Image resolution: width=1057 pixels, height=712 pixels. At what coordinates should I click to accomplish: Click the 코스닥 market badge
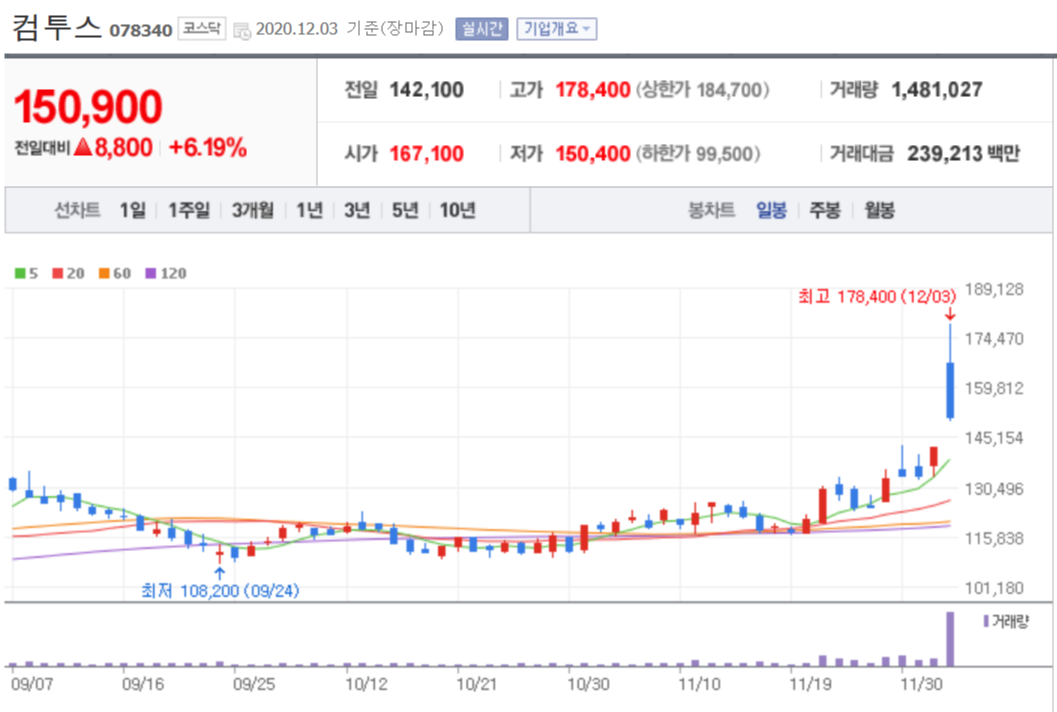pyautogui.click(x=202, y=28)
